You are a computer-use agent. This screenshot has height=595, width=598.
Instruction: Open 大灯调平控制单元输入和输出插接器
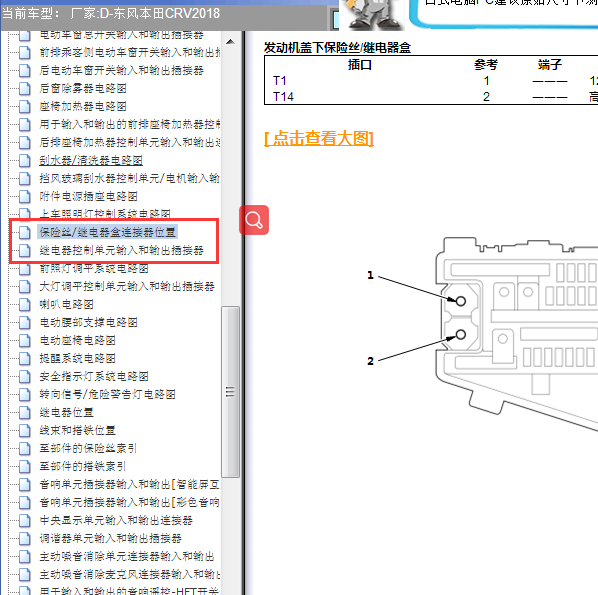tap(127, 286)
